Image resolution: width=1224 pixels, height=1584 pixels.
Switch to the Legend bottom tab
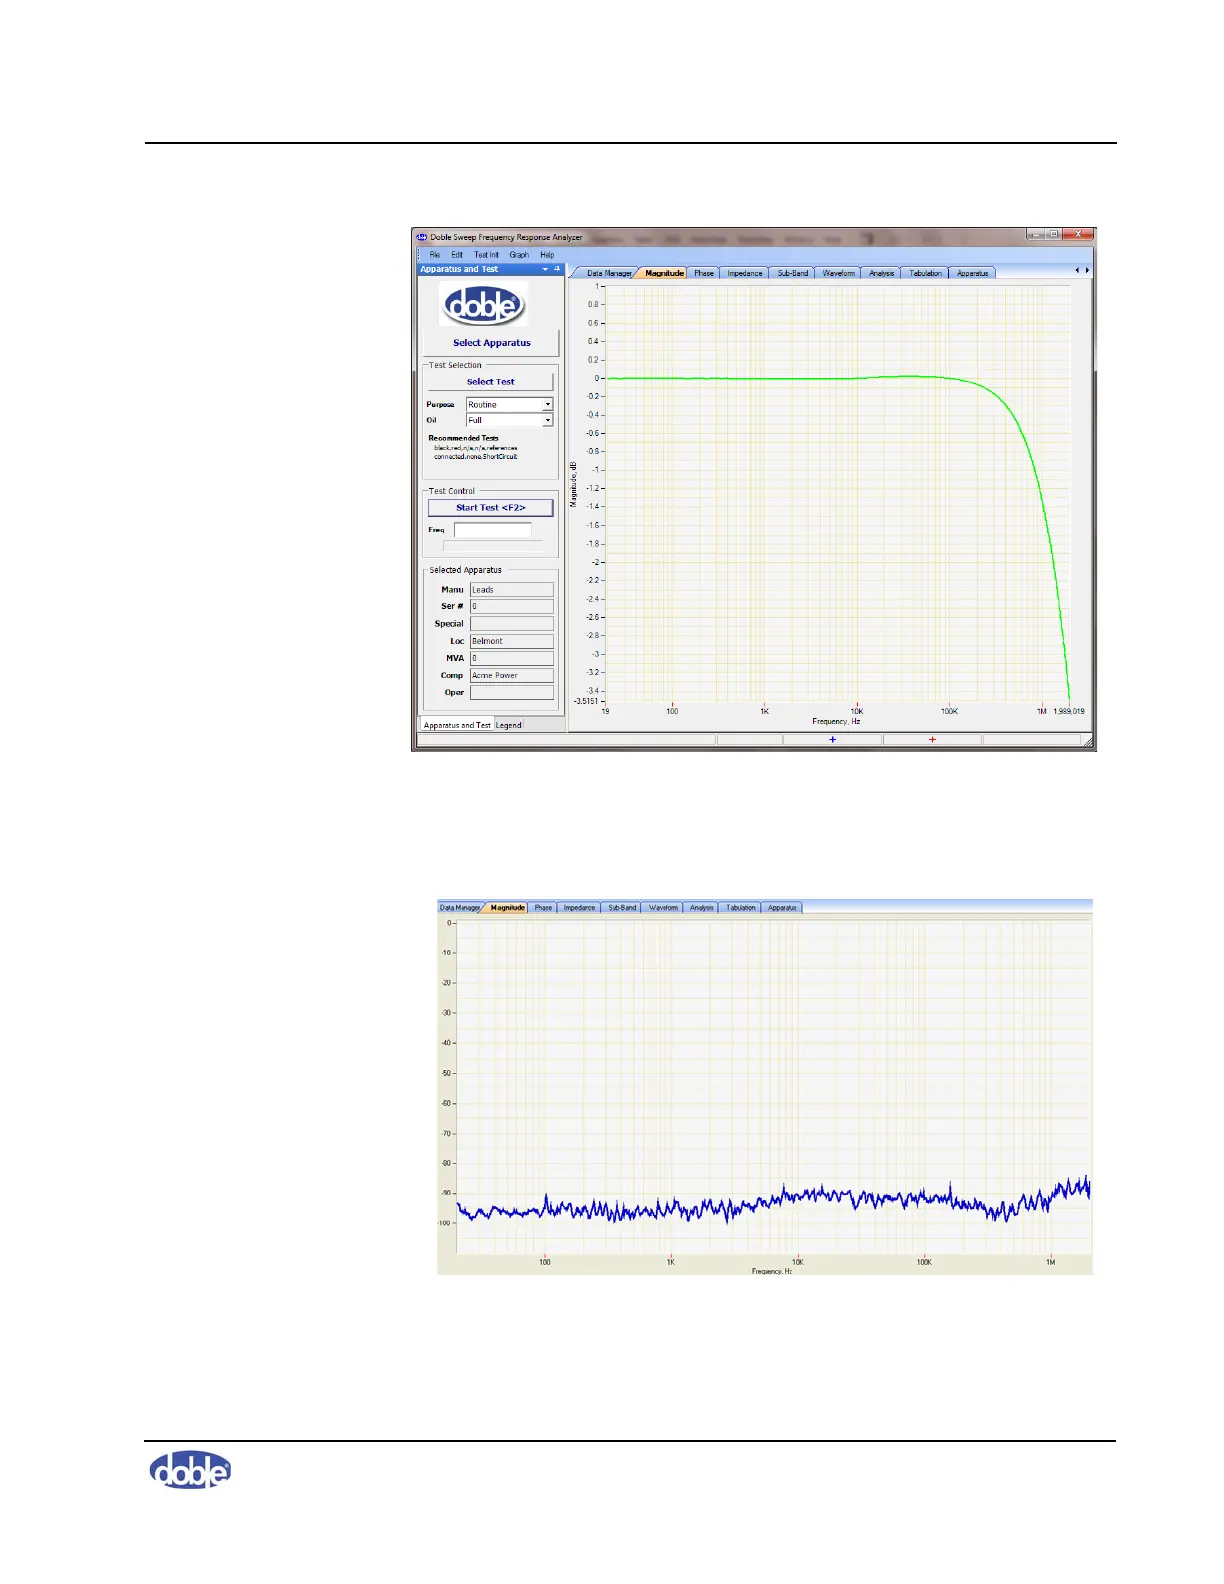point(509,725)
